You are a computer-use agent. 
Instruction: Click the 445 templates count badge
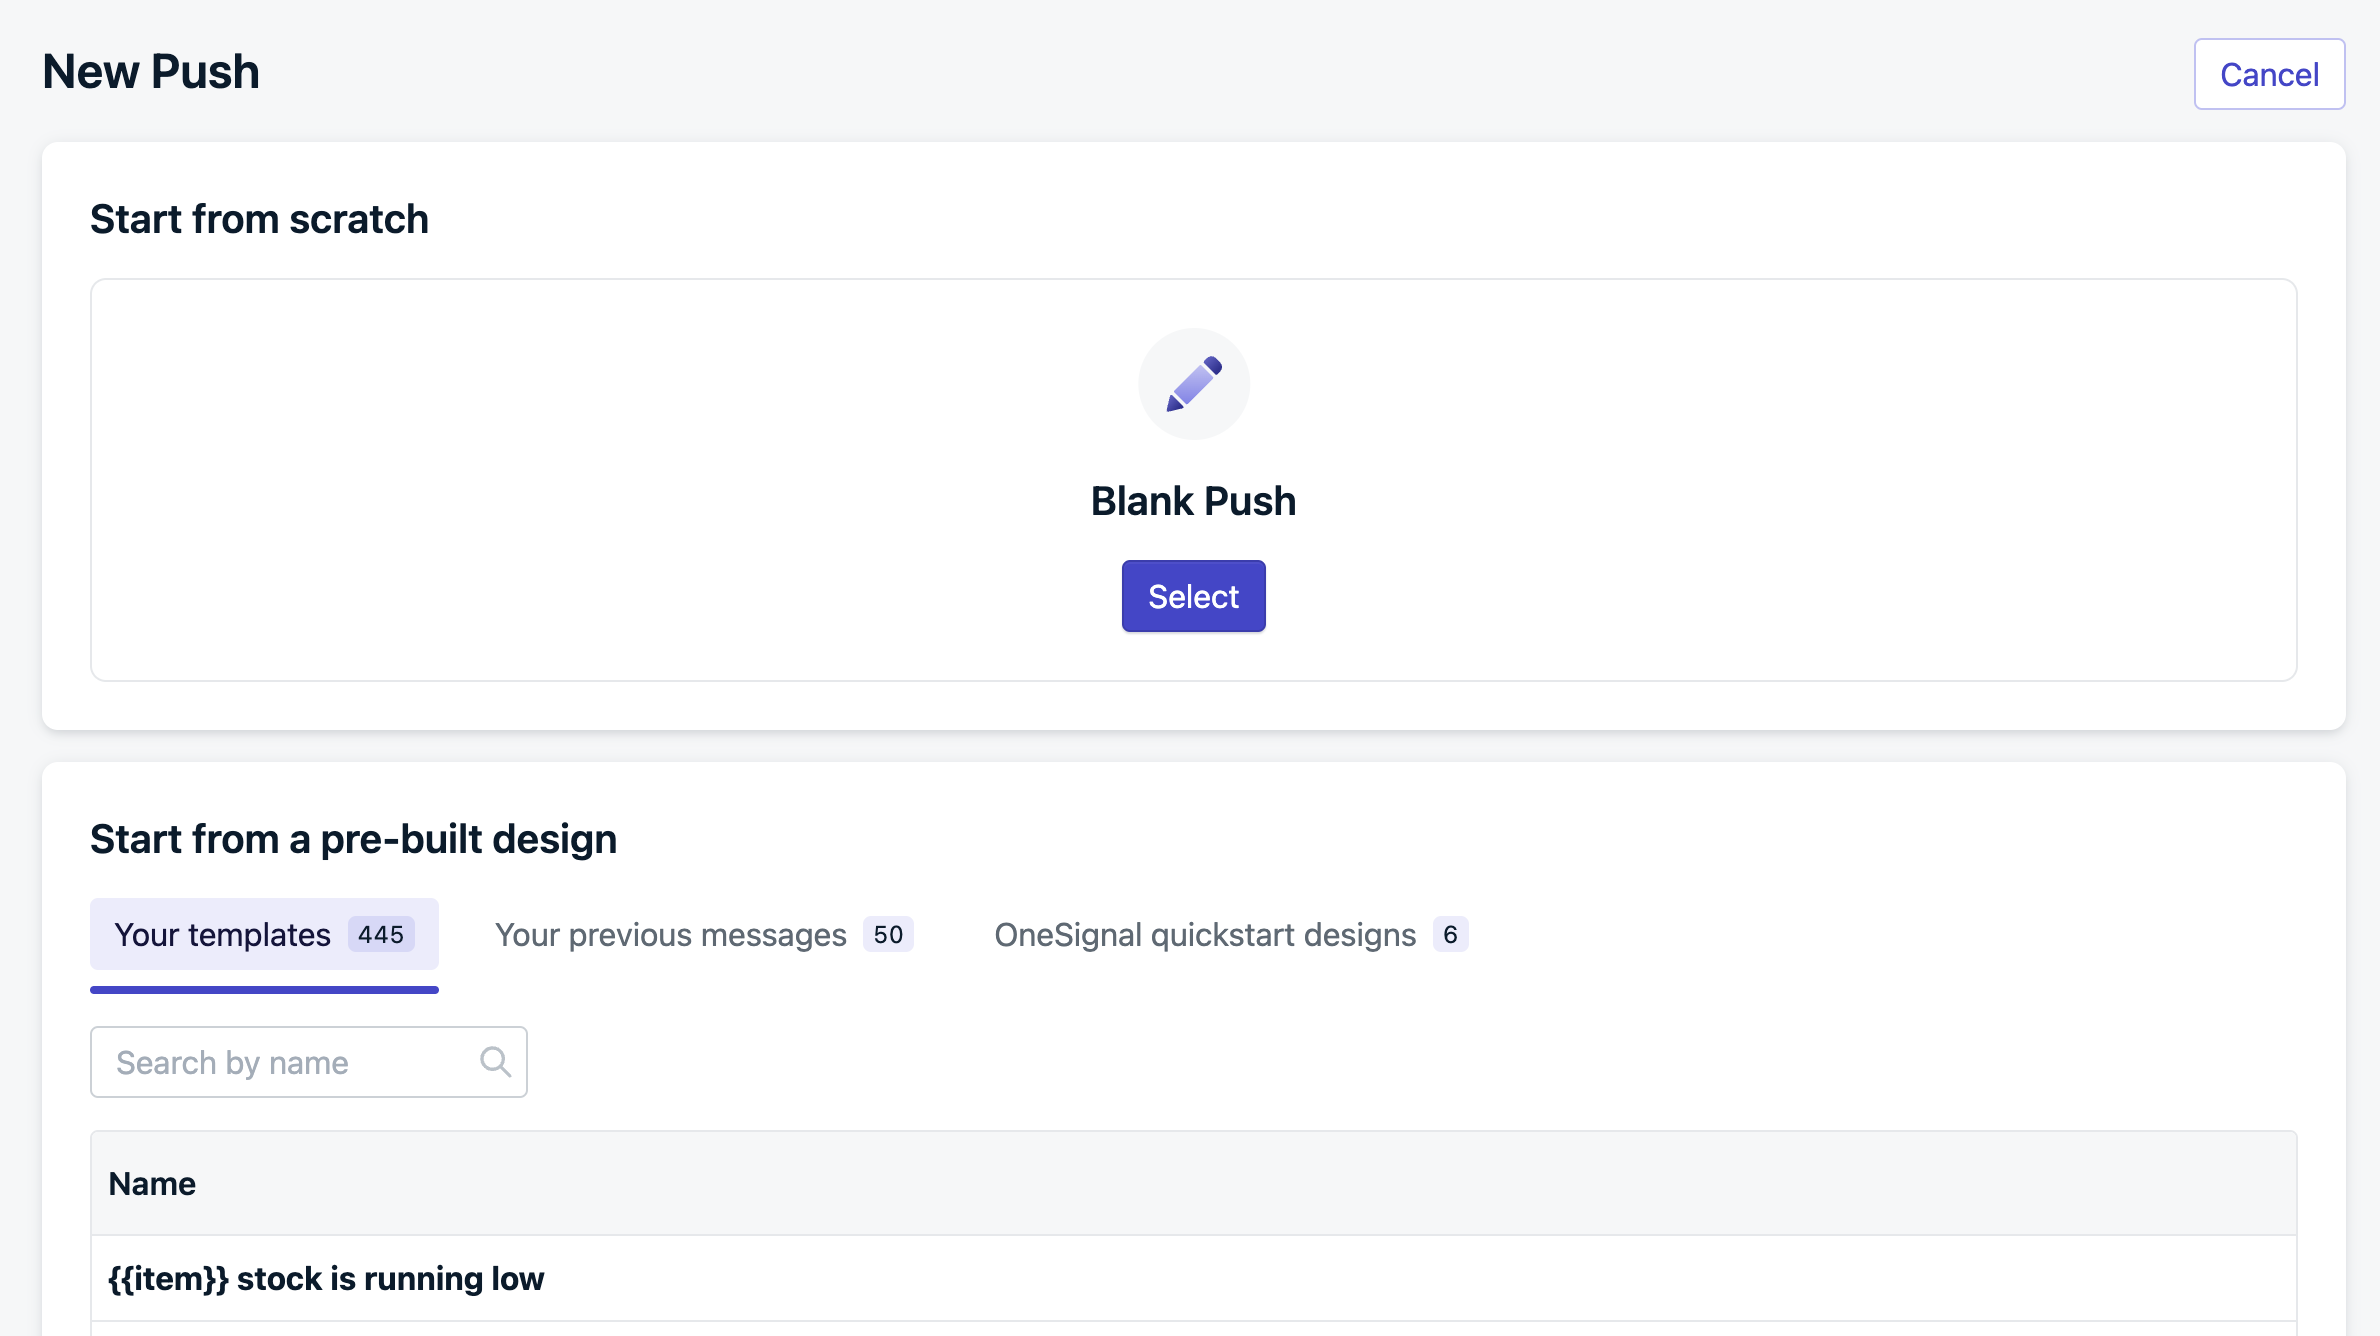[381, 934]
